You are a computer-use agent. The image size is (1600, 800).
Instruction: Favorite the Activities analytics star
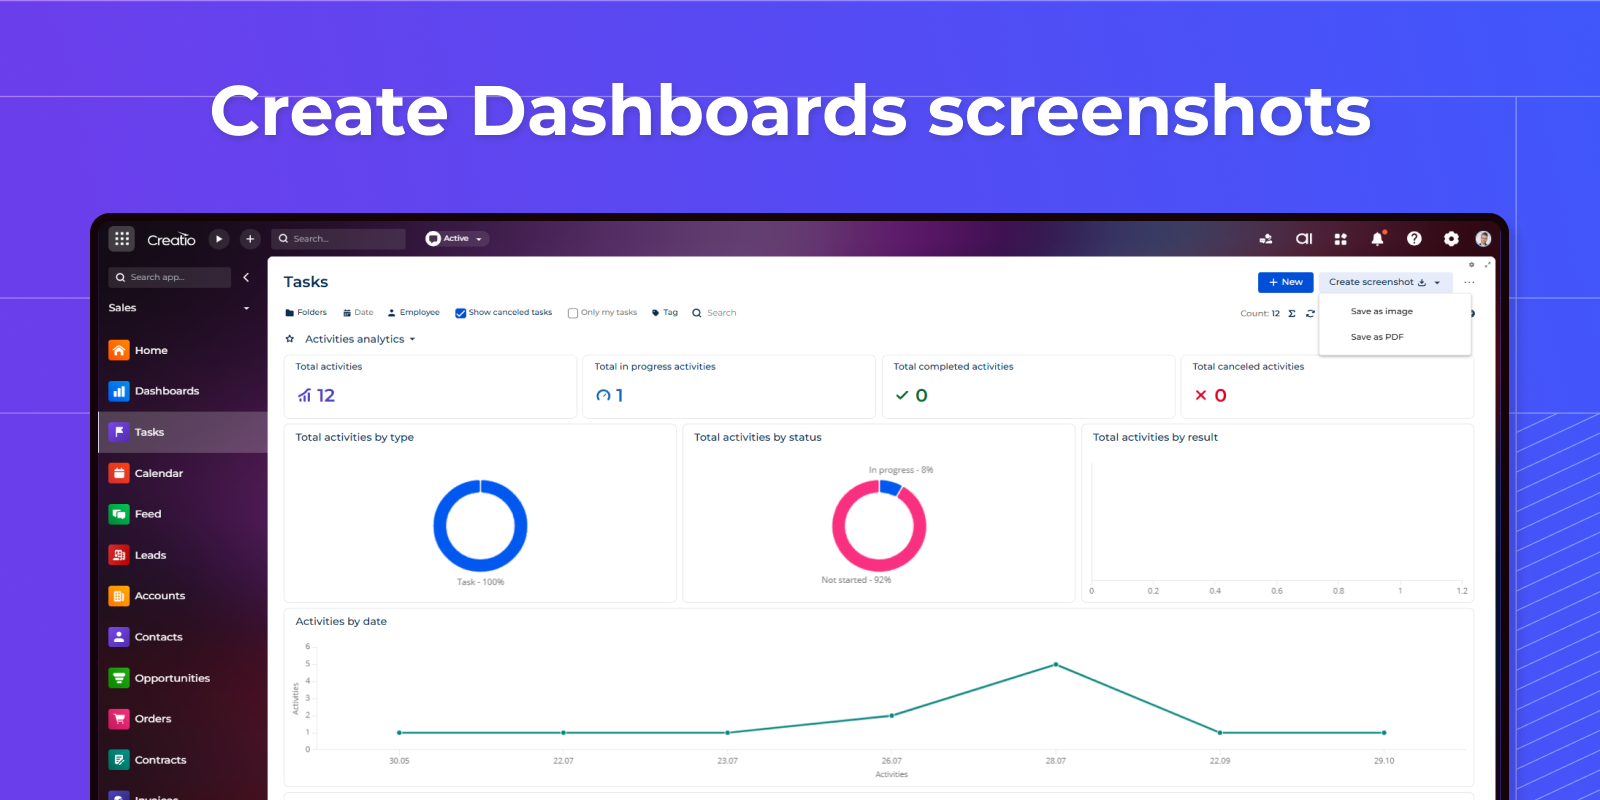pos(290,339)
